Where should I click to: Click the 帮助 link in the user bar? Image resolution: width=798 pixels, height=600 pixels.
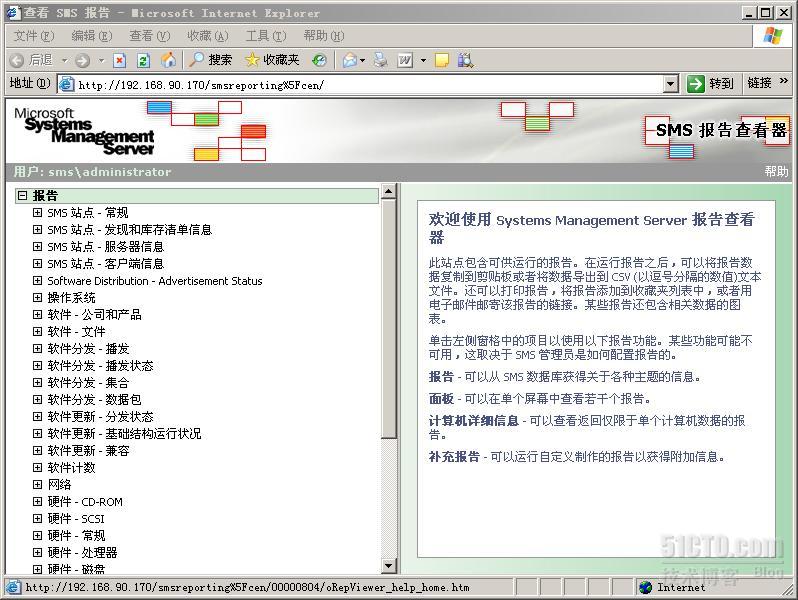[776, 172]
